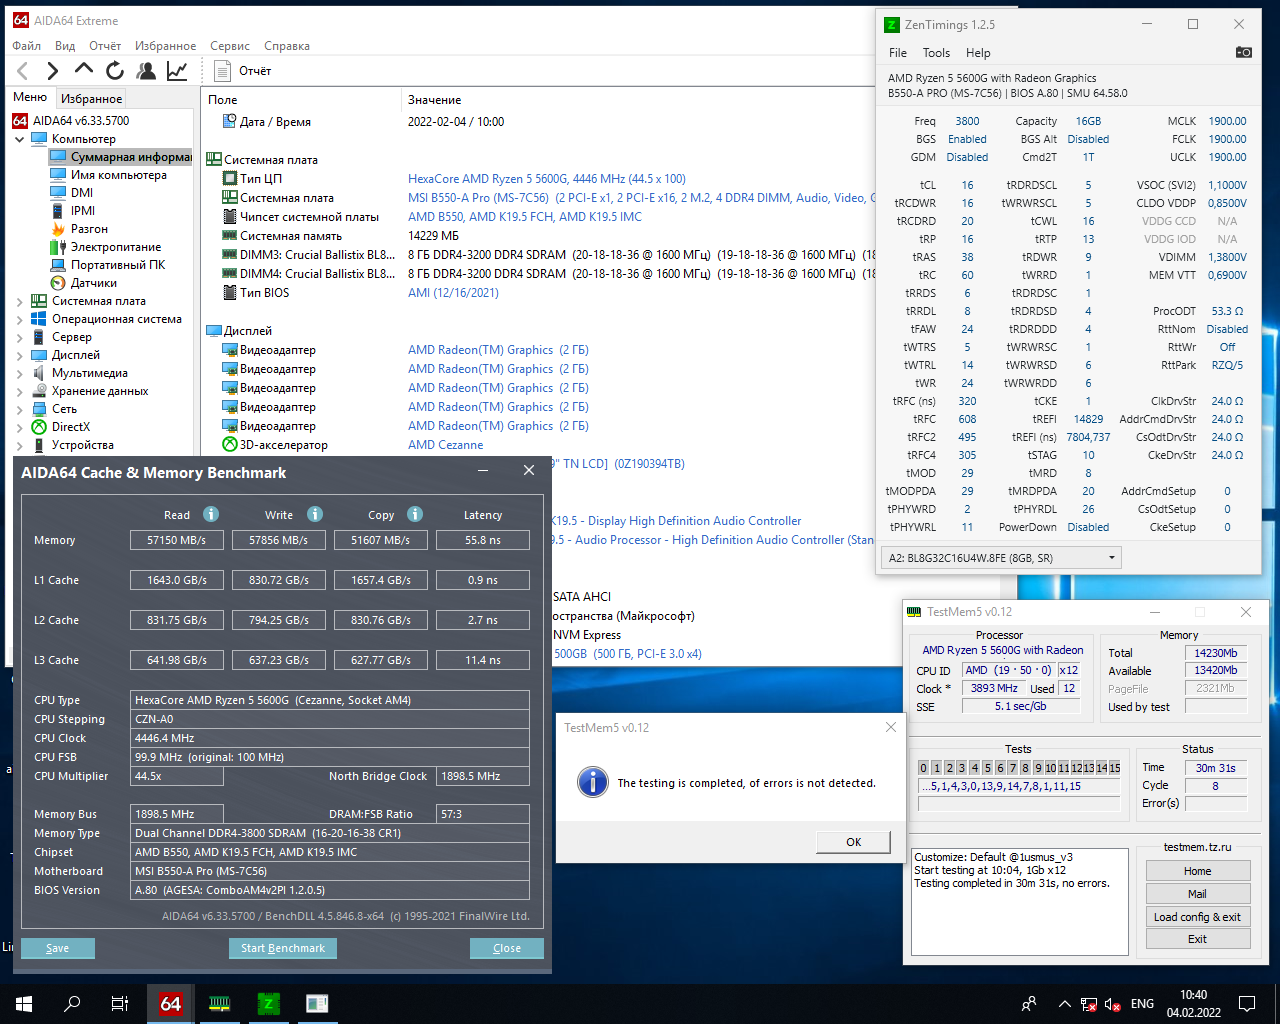Click the Mail button in TestMem5
The height and width of the screenshot is (1024, 1280).
click(x=1197, y=894)
